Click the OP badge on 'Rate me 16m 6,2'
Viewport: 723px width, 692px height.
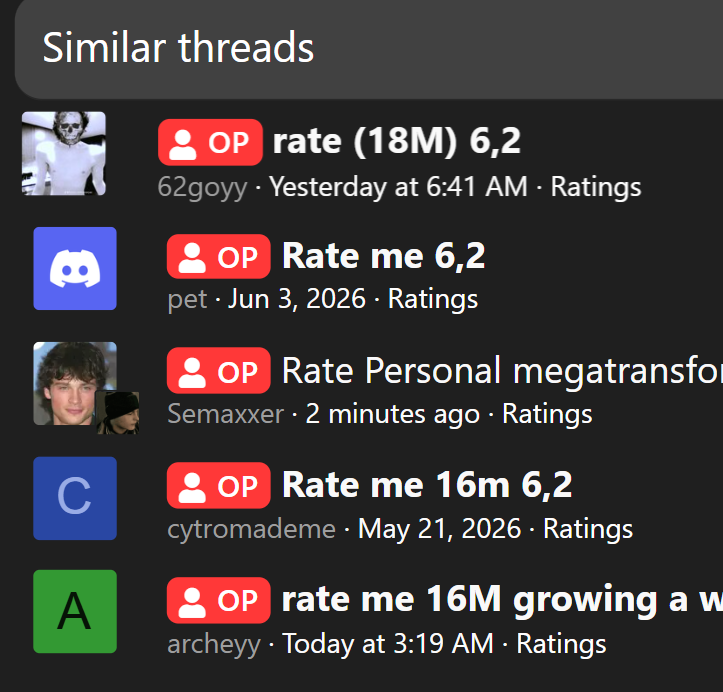point(219,485)
